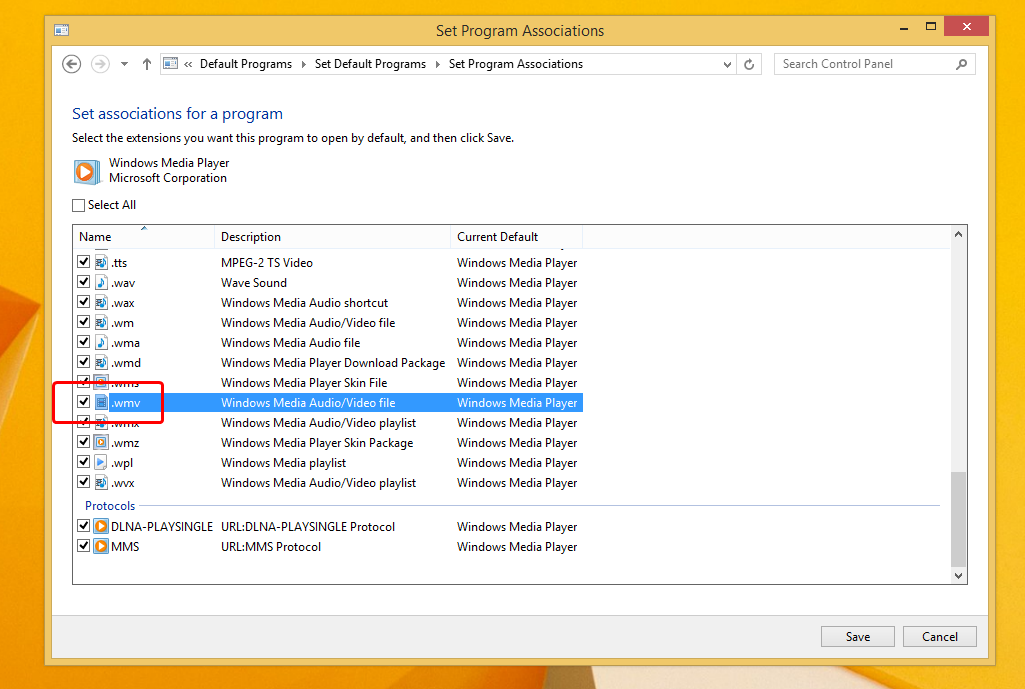Click Set Program Associations breadcrumb
This screenshot has height=689, width=1025.
click(x=516, y=64)
